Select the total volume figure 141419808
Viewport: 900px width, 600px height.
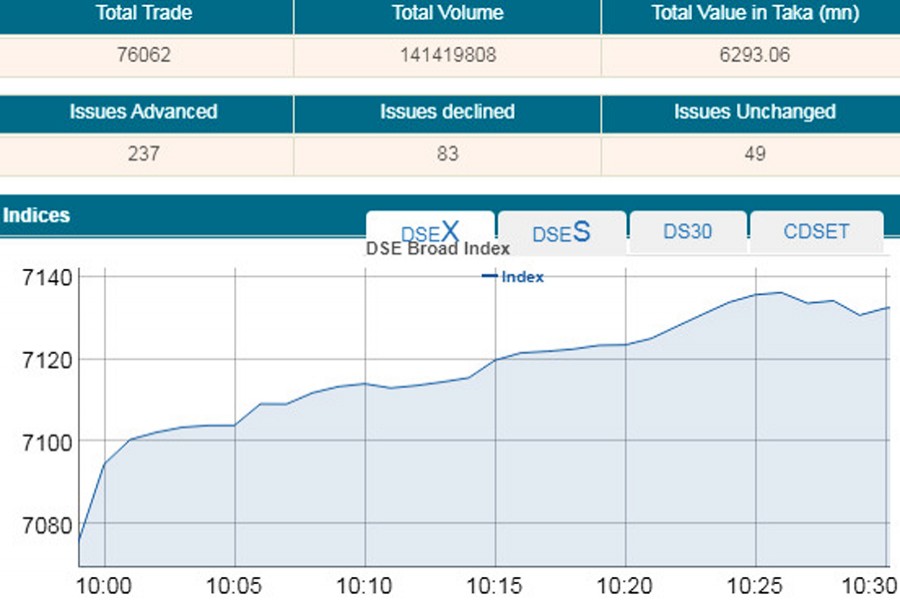[x=447, y=55]
